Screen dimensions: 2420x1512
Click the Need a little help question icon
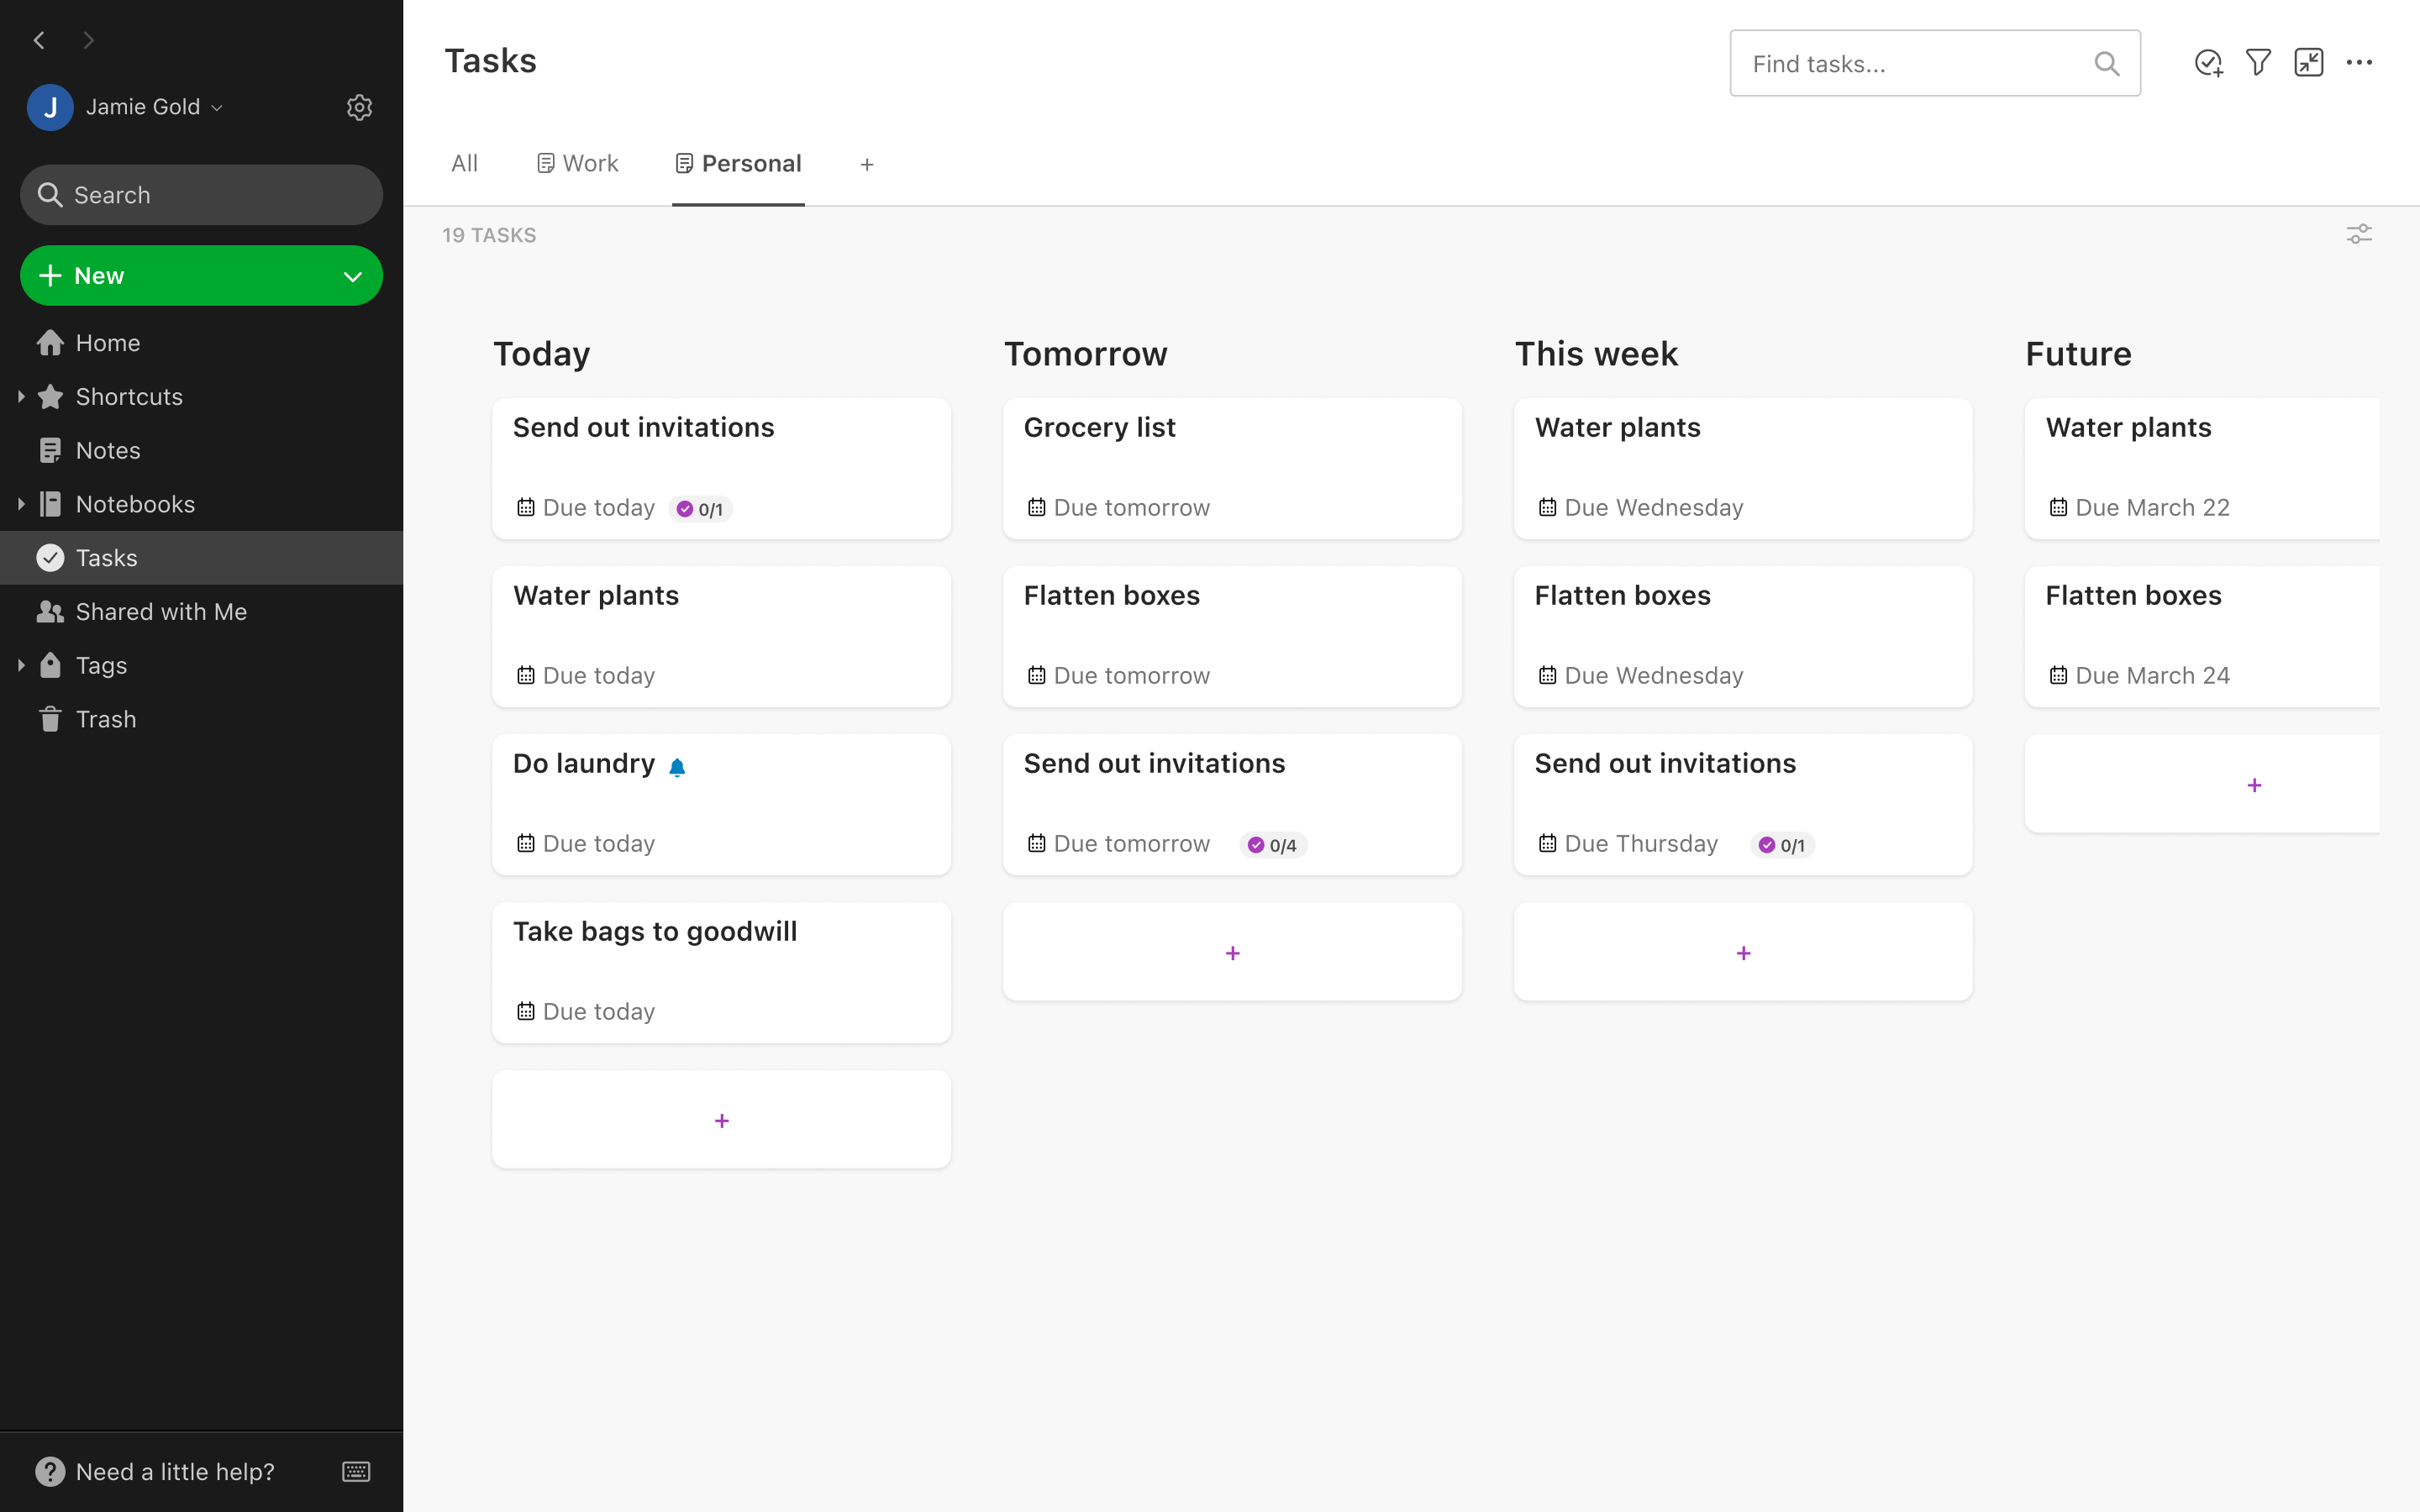coord(50,1471)
